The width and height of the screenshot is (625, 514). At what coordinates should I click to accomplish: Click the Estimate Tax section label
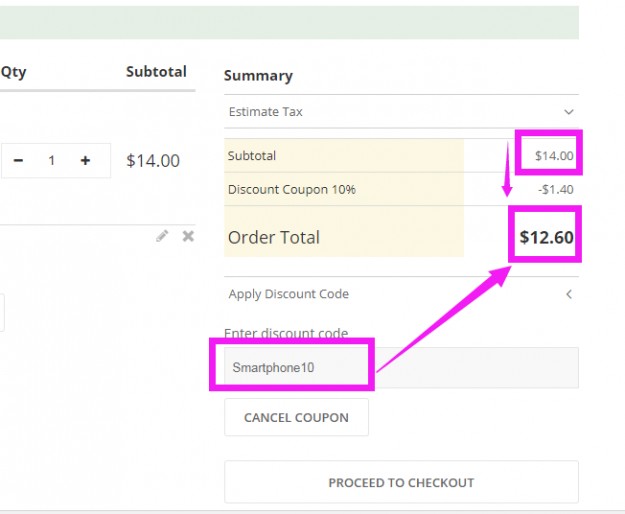[x=265, y=112]
